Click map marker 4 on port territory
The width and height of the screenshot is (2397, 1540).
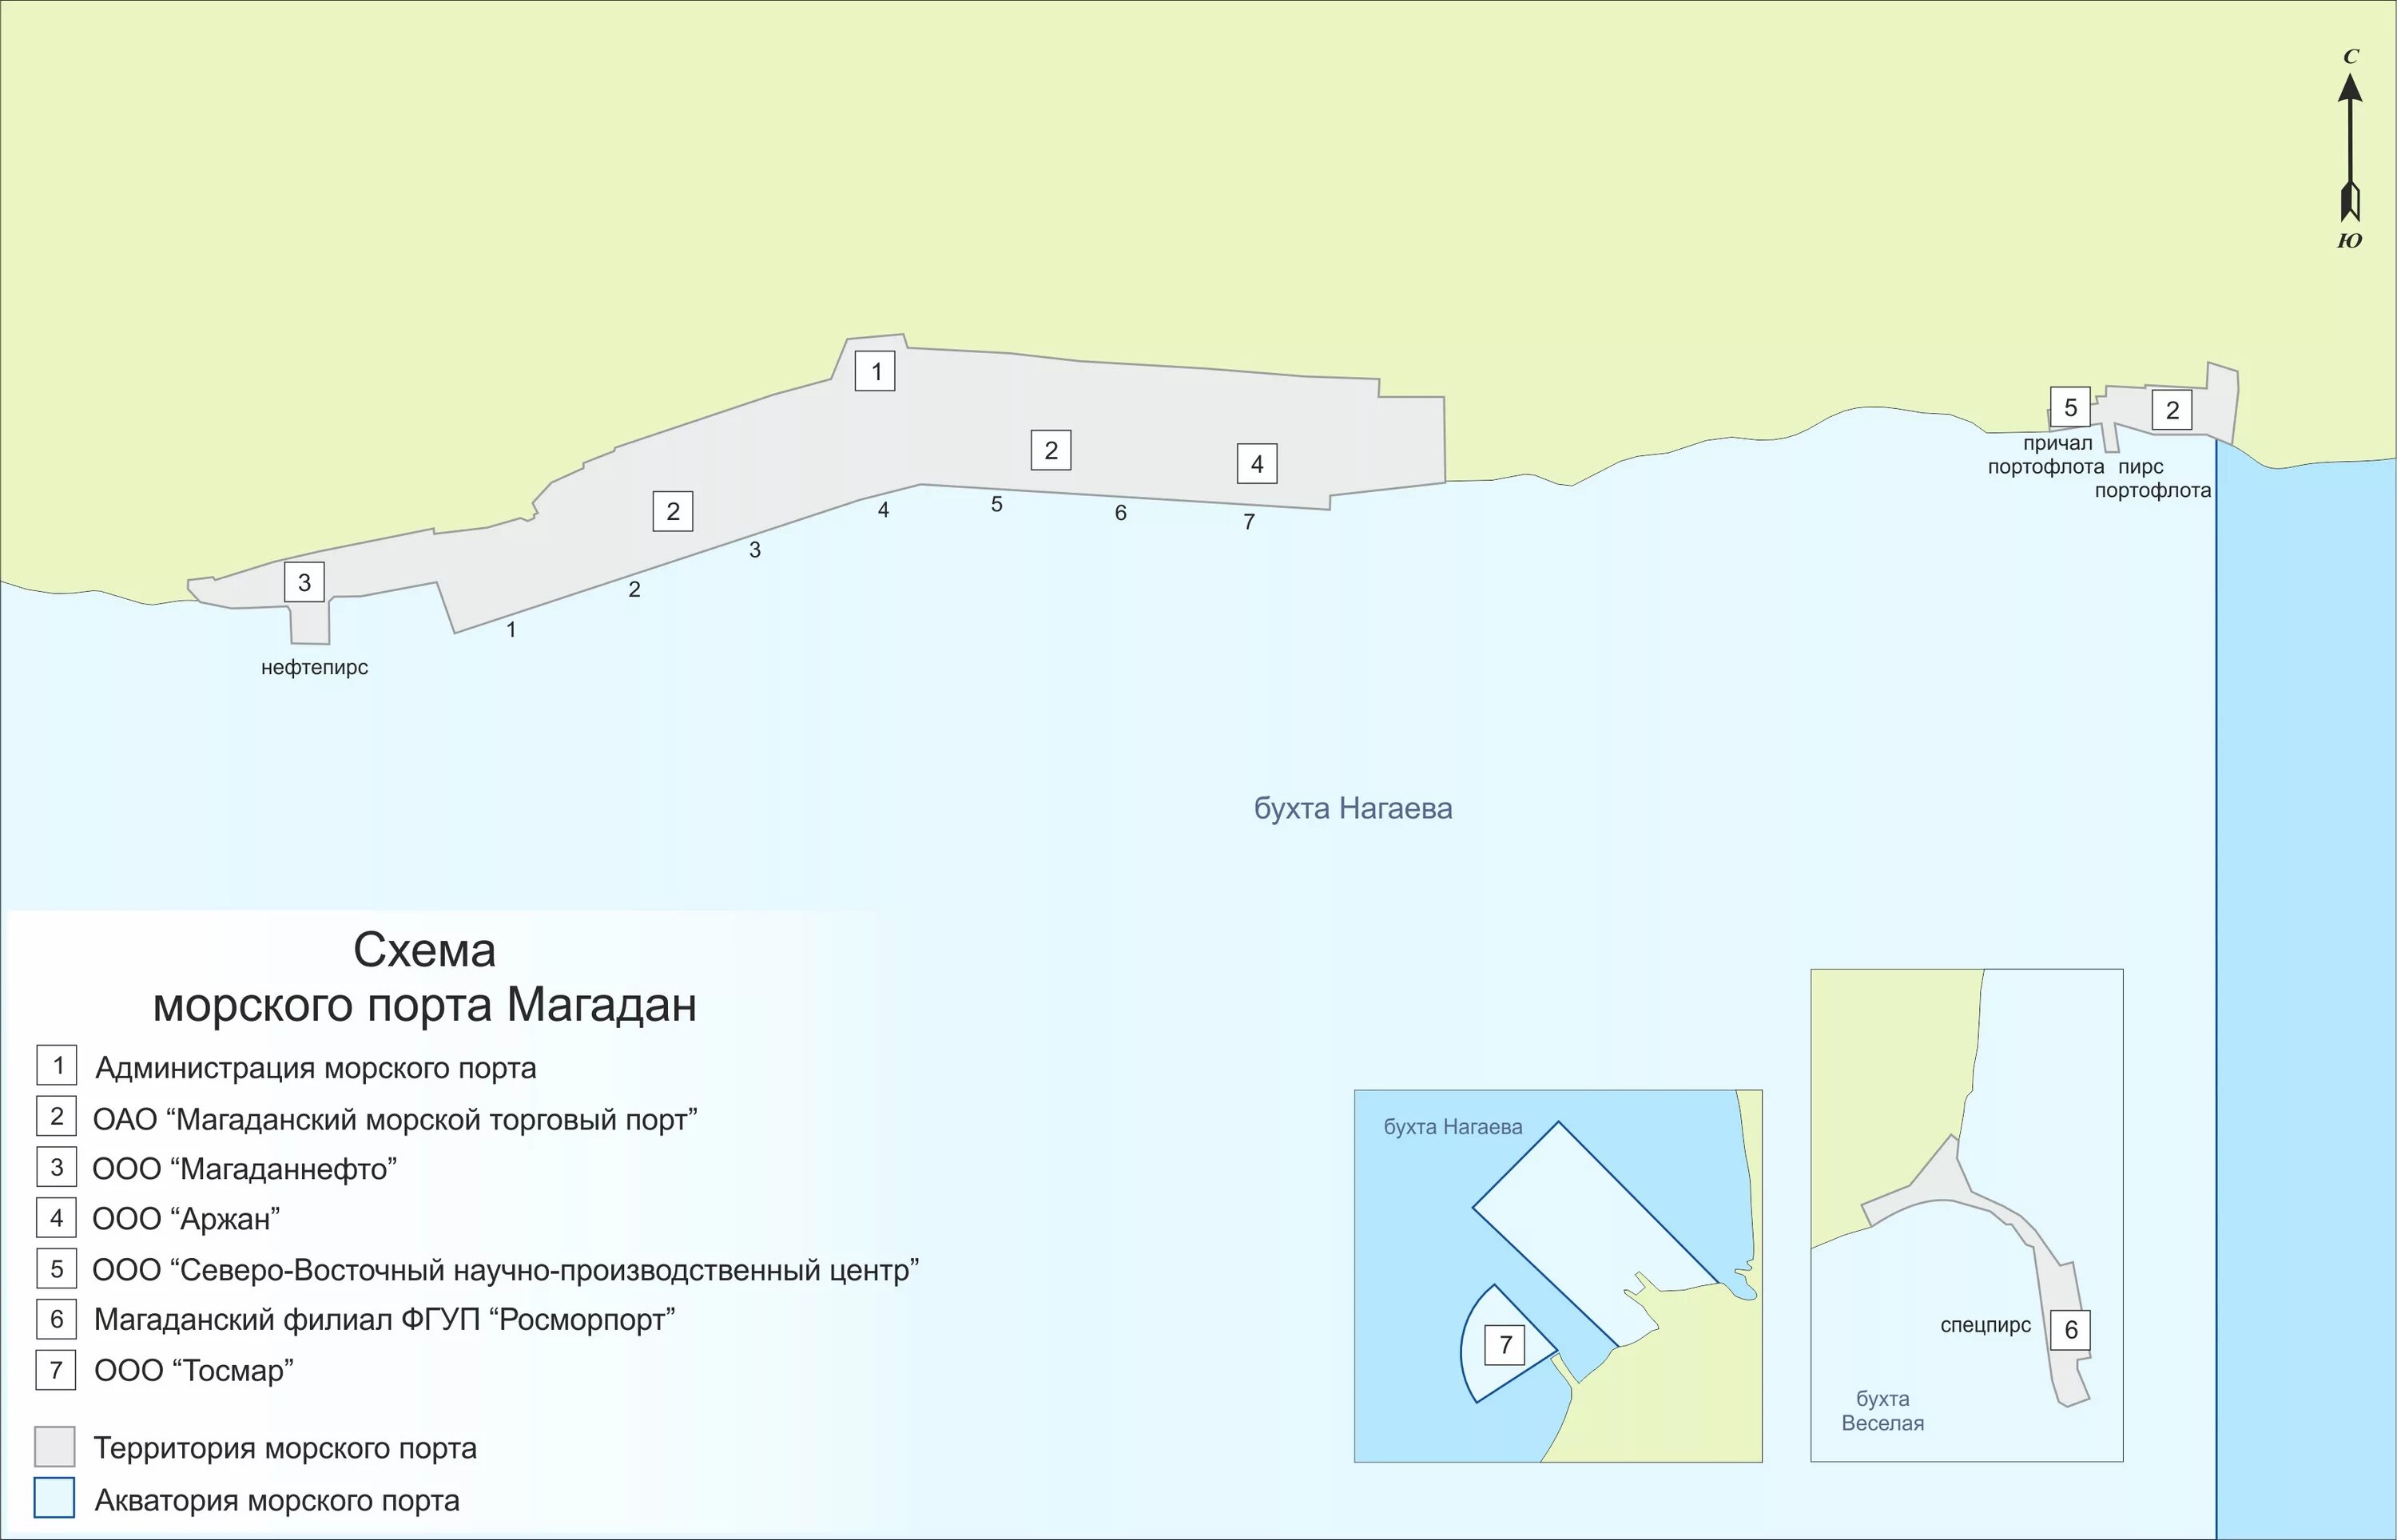click(1257, 463)
